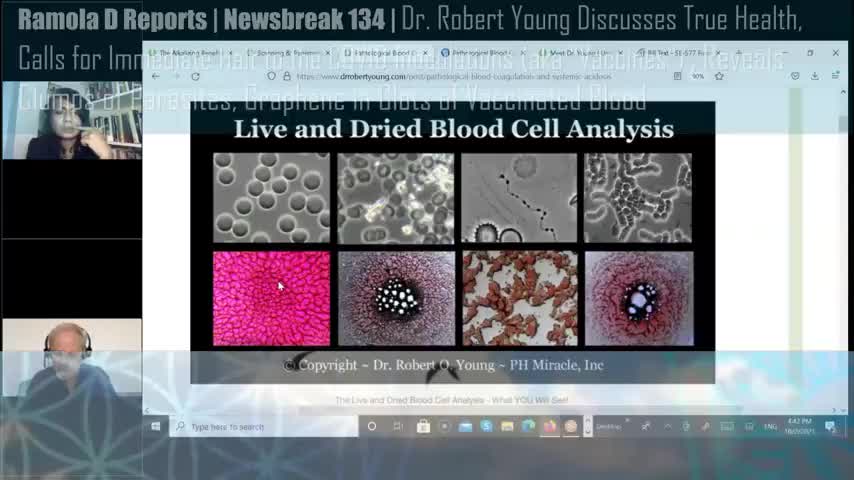Viewport: 854px width, 480px height.
Task: Click the 'PH Miracle, Inc' copyright text
Action: click(557, 365)
